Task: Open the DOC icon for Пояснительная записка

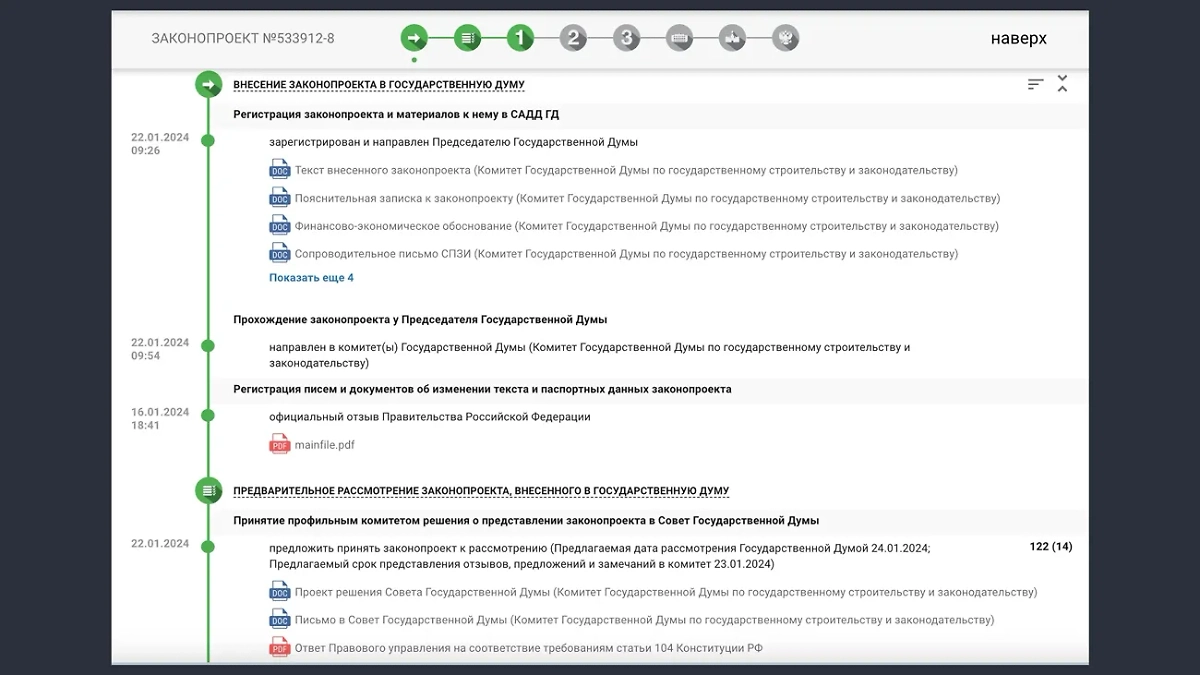Action: [x=277, y=198]
